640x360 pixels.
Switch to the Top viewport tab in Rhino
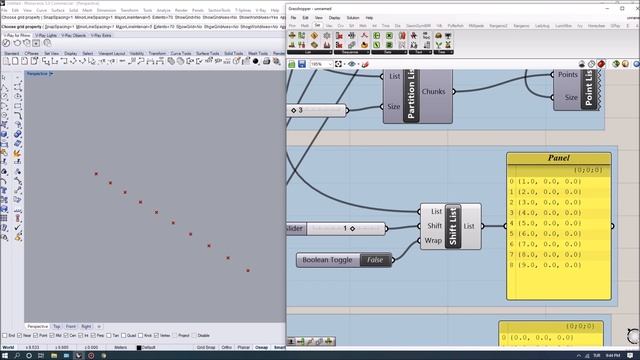(x=57, y=327)
